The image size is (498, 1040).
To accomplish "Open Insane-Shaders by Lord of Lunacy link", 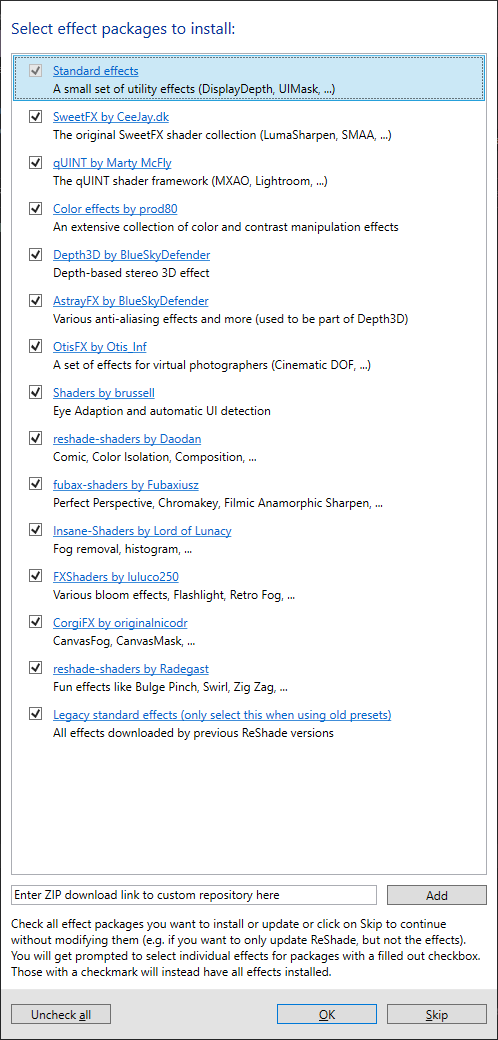I will coord(142,531).
